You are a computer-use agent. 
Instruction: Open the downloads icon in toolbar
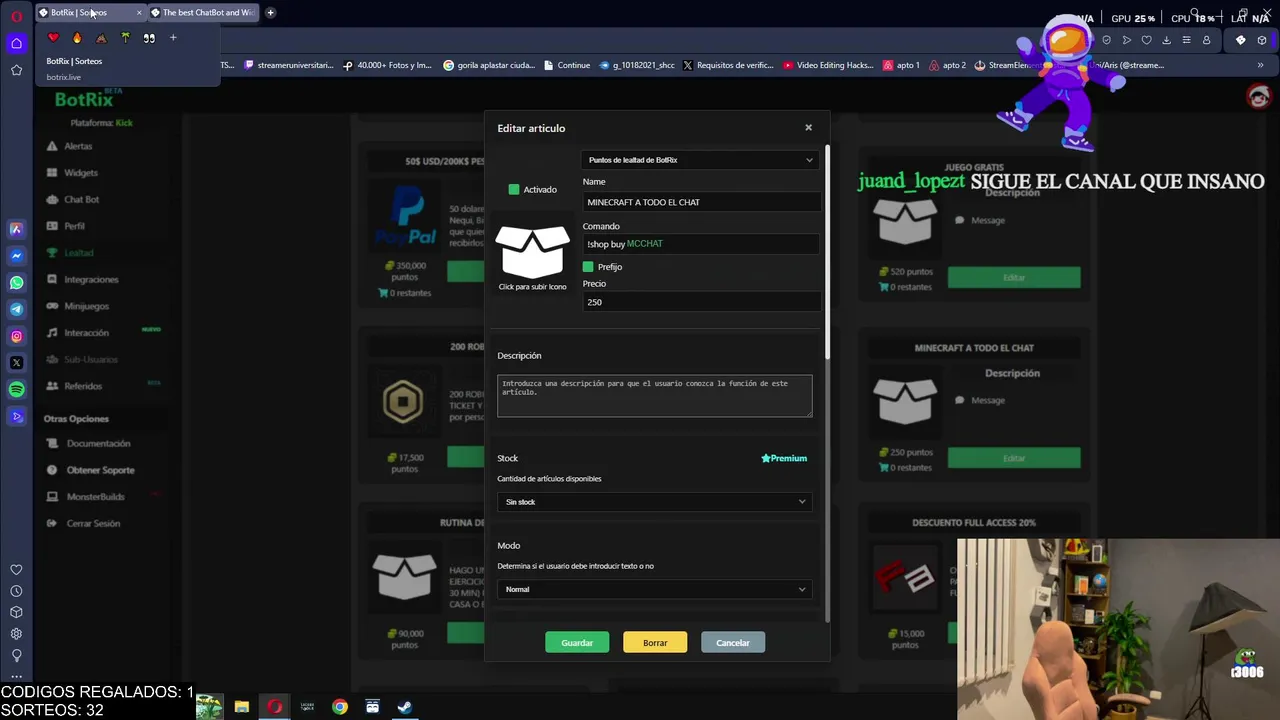[x=1166, y=40]
